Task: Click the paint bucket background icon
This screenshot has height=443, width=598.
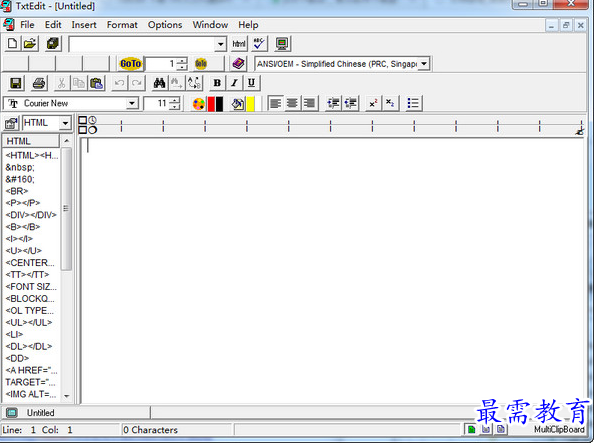Action: click(x=238, y=104)
